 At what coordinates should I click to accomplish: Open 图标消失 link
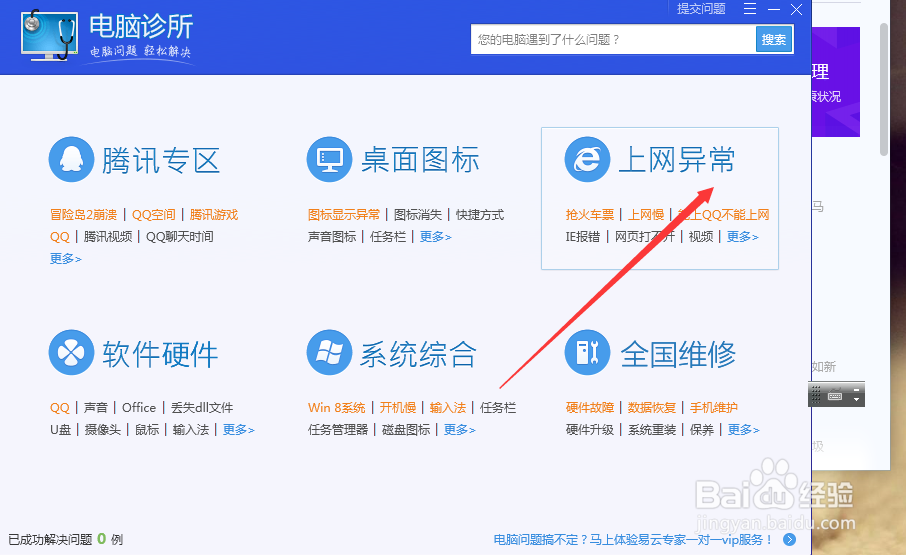[x=418, y=215]
